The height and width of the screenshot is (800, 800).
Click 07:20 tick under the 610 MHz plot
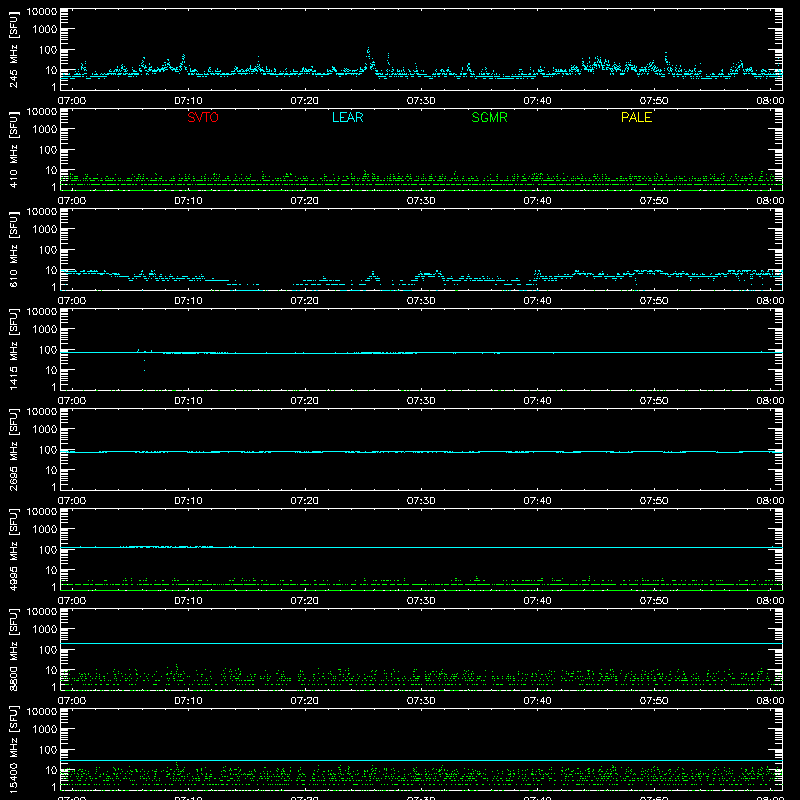point(305,301)
